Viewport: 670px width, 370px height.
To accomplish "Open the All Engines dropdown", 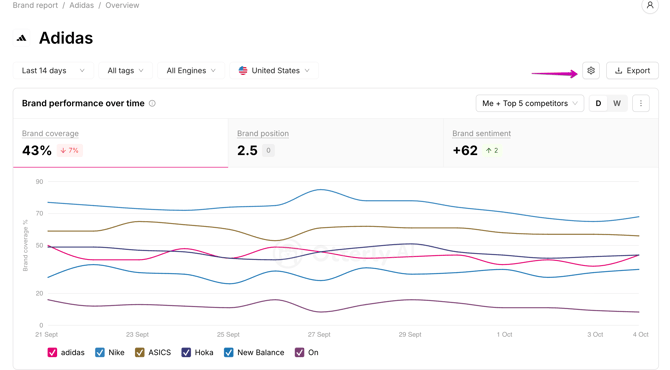I will (191, 70).
